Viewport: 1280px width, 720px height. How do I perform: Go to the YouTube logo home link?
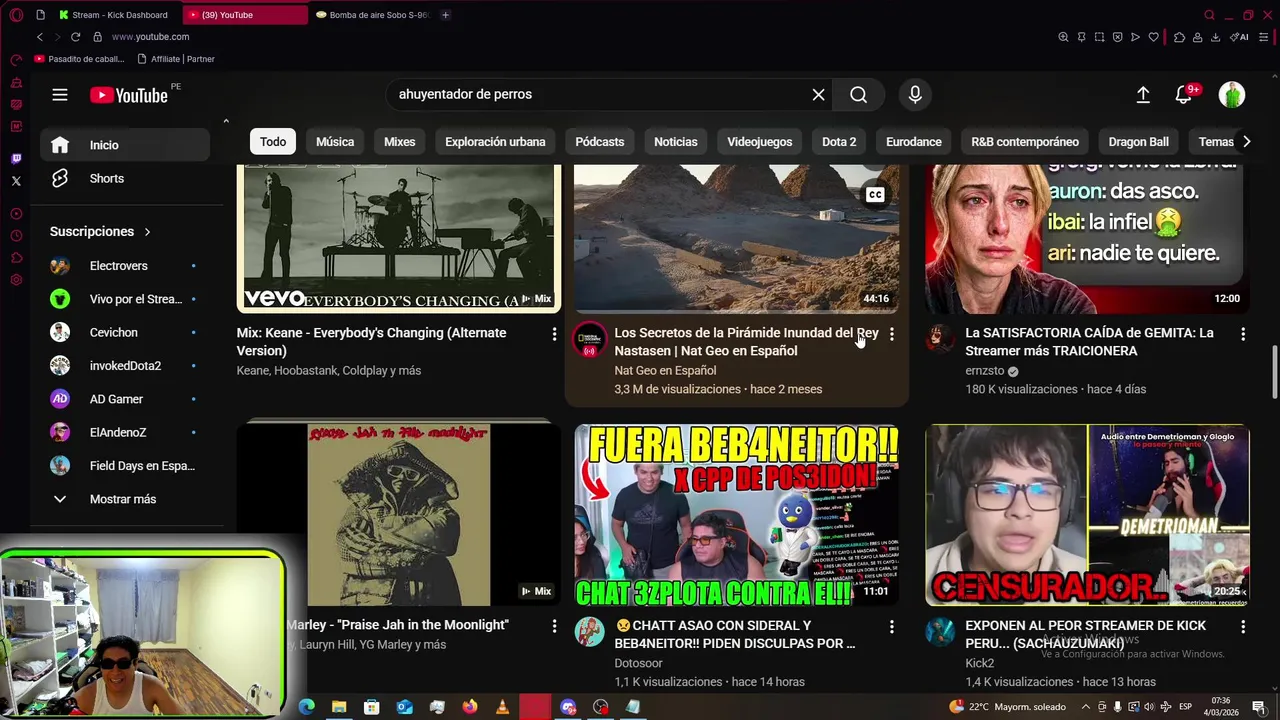pyautogui.click(x=129, y=95)
